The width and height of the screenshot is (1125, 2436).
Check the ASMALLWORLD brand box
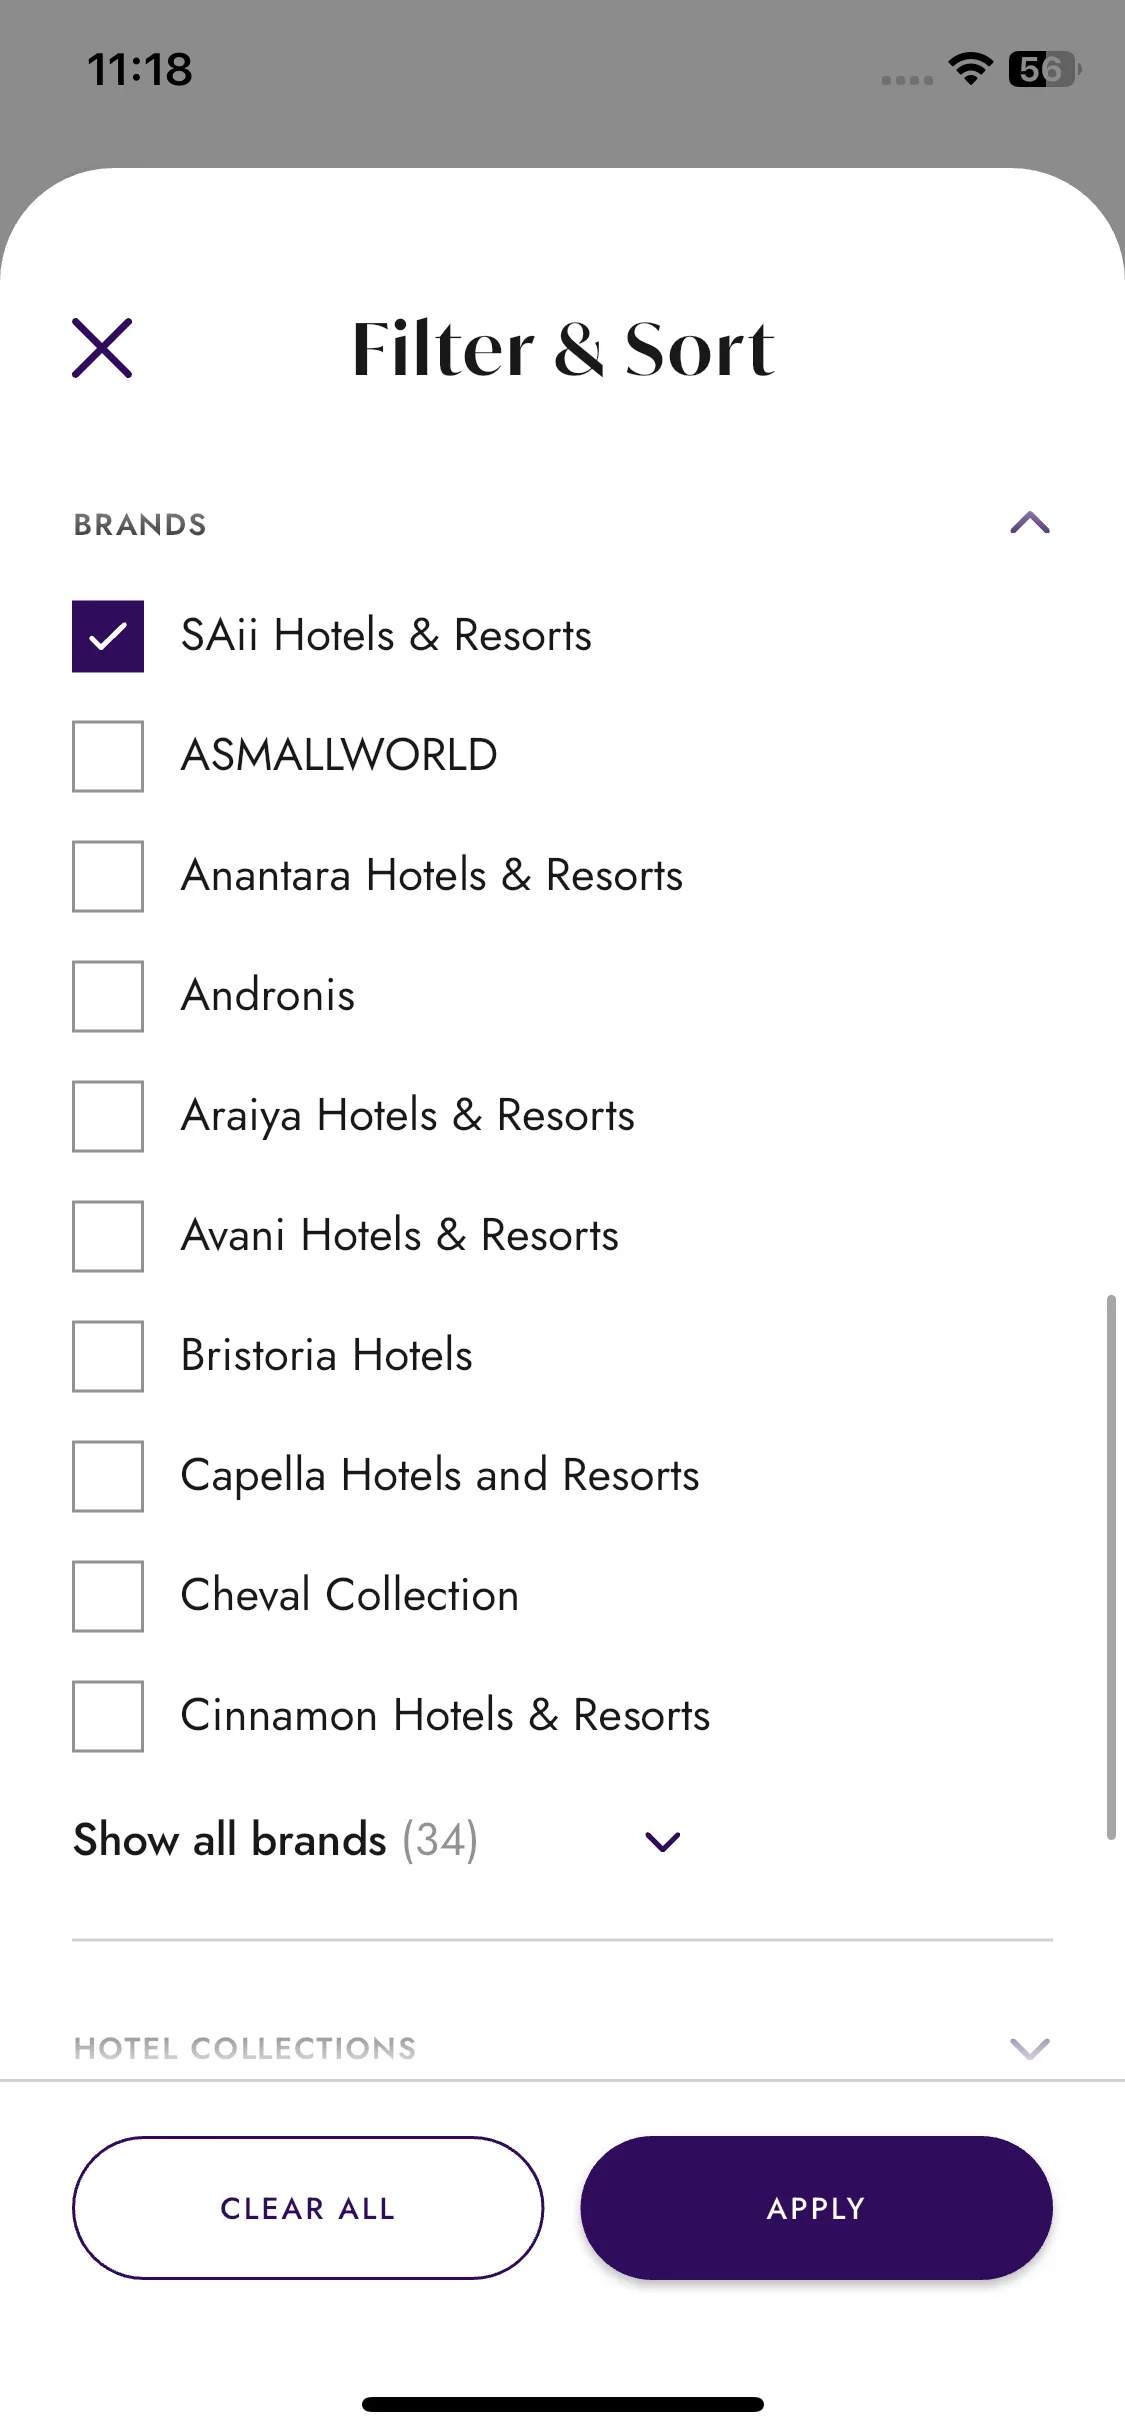[108, 756]
